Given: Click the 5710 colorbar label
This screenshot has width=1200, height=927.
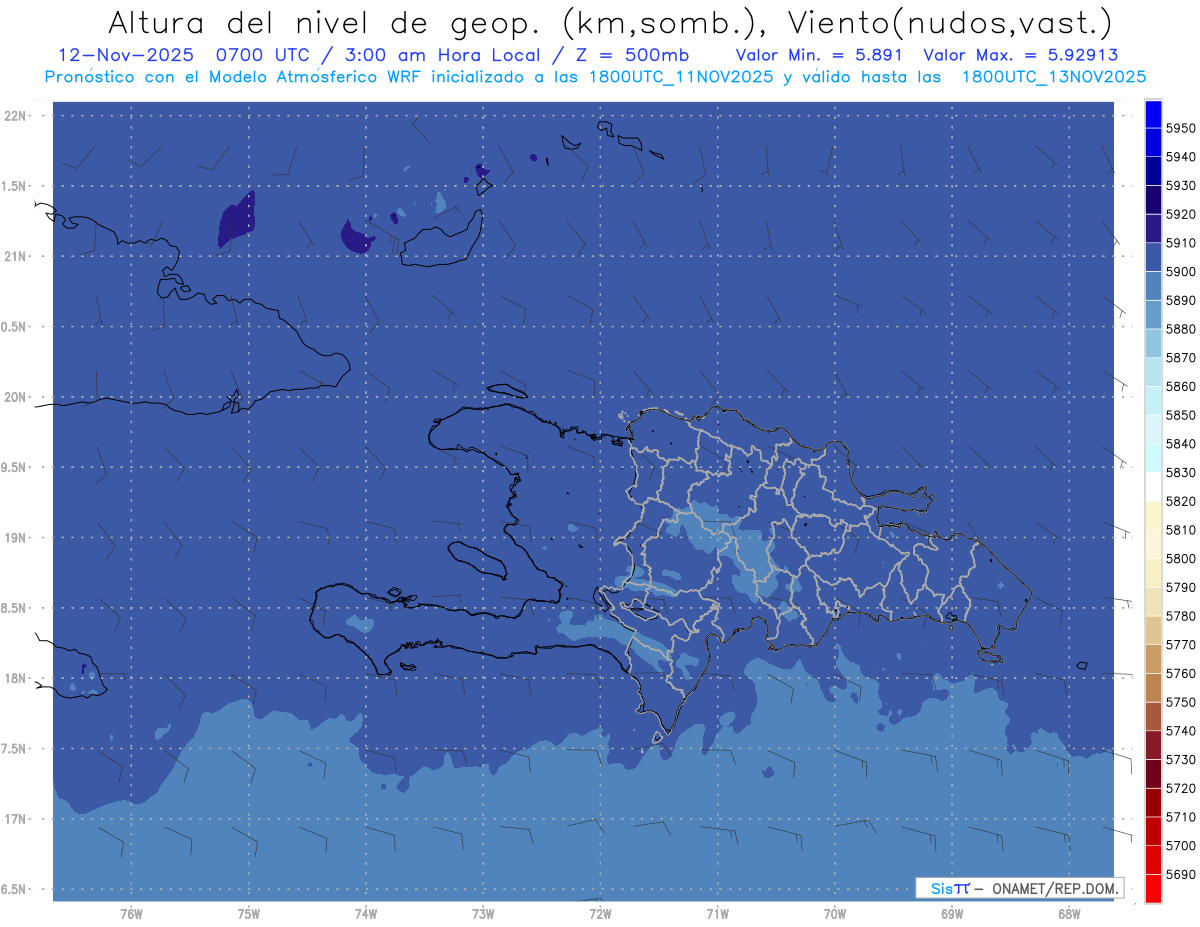Looking at the screenshot, I should point(1180,817).
